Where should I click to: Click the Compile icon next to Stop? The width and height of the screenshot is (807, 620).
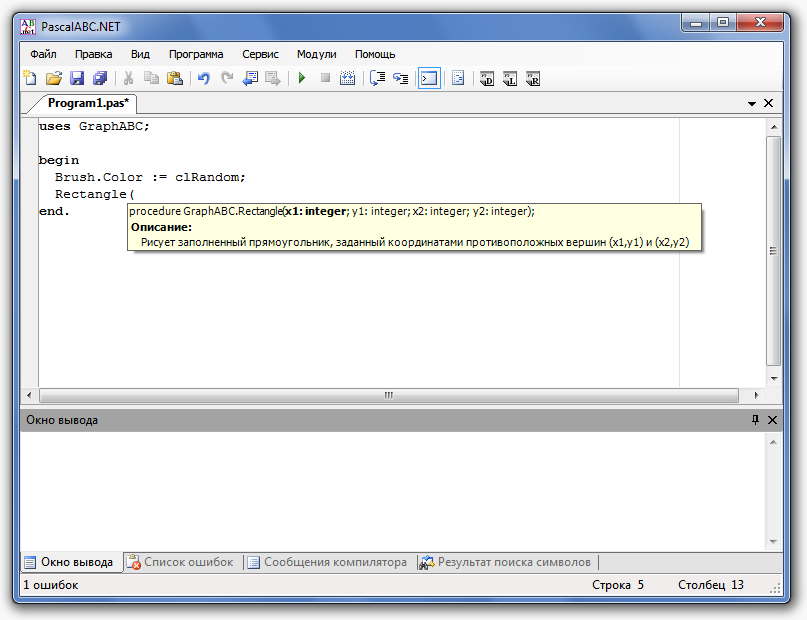tap(347, 78)
